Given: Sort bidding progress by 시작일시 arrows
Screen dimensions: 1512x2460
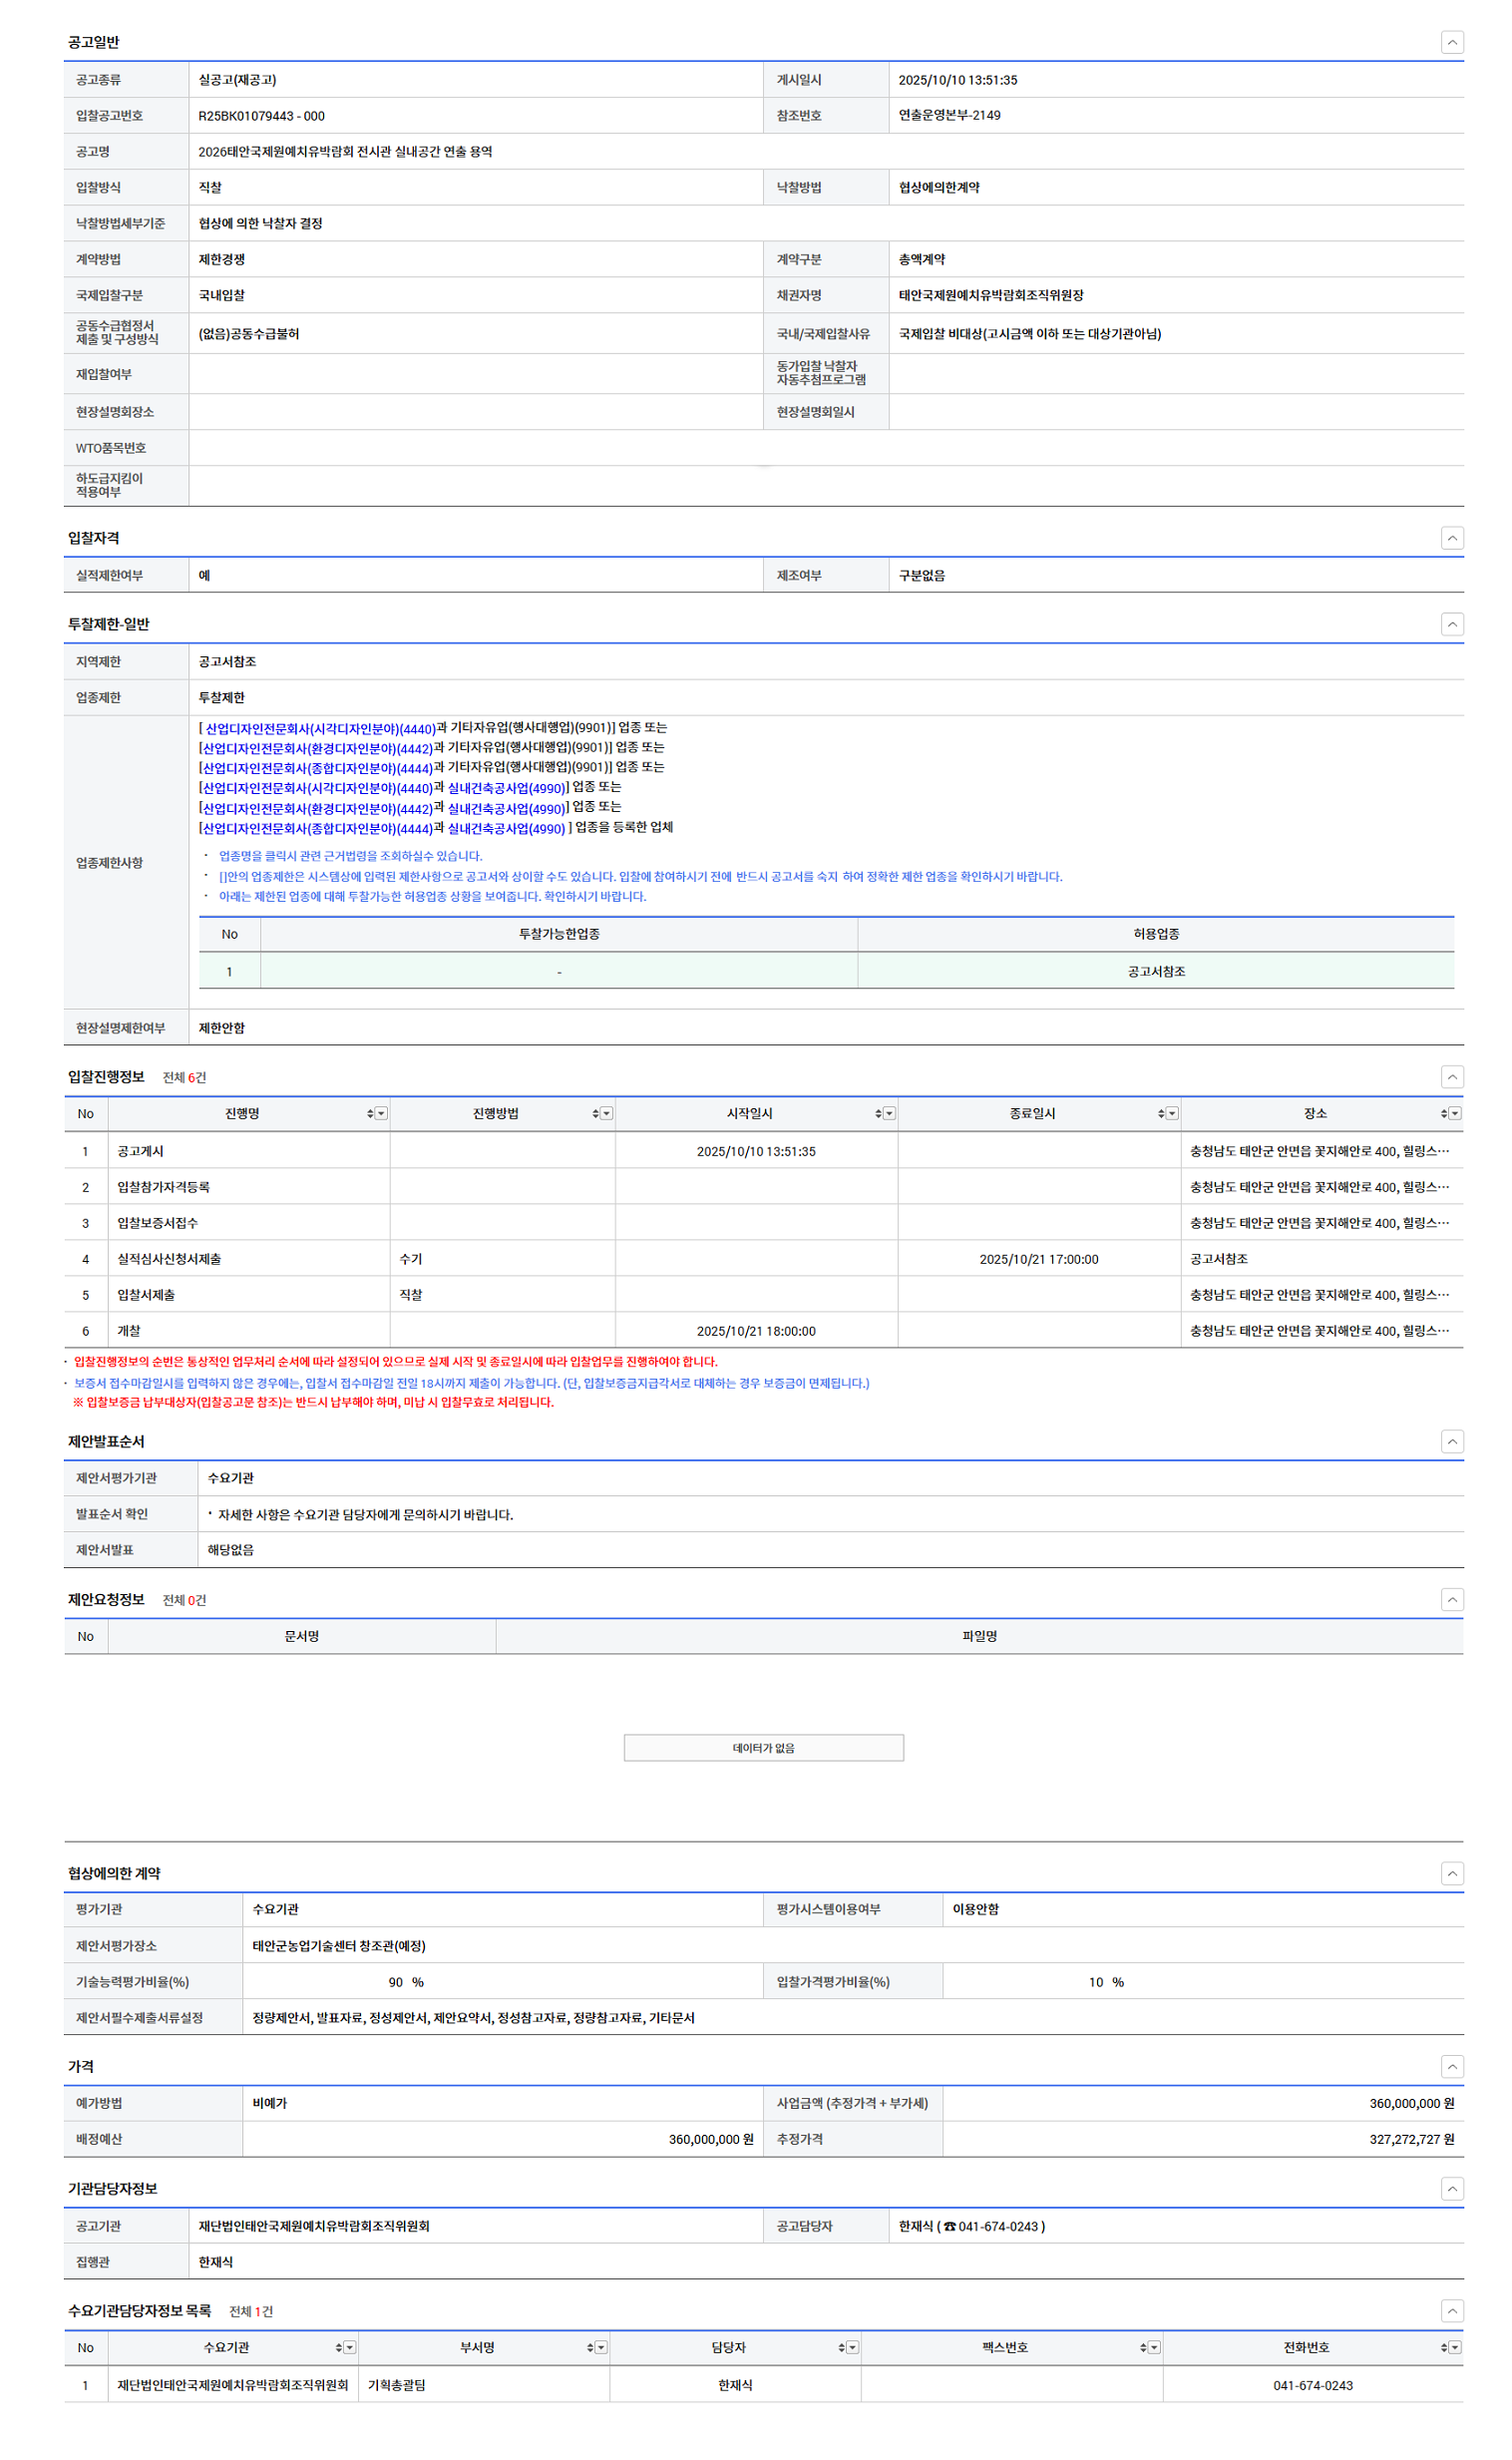Looking at the screenshot, I should pyautogui.click(x=878, y=1114).
